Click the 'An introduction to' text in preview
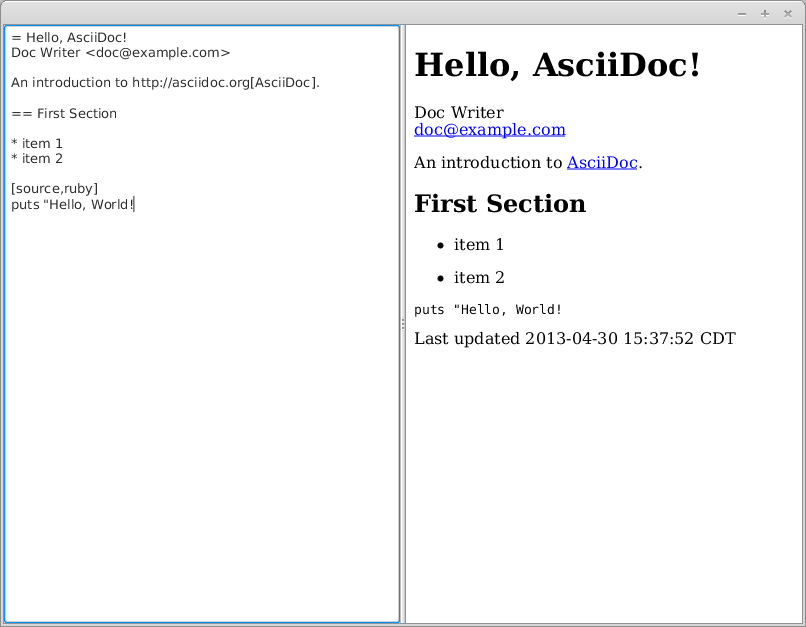Screen dimensions: 806x627 (x=488, y=162)
